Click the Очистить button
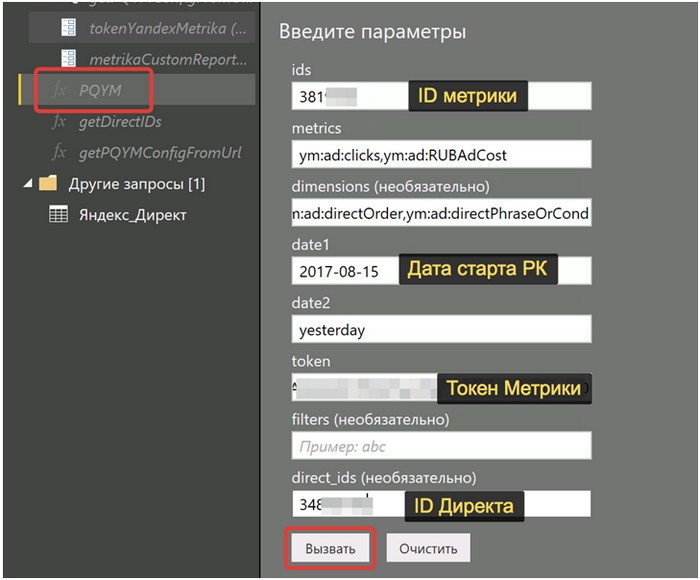The width and height of the screenshot is (700, 580). pyautogui.click(x=428, y=548)
